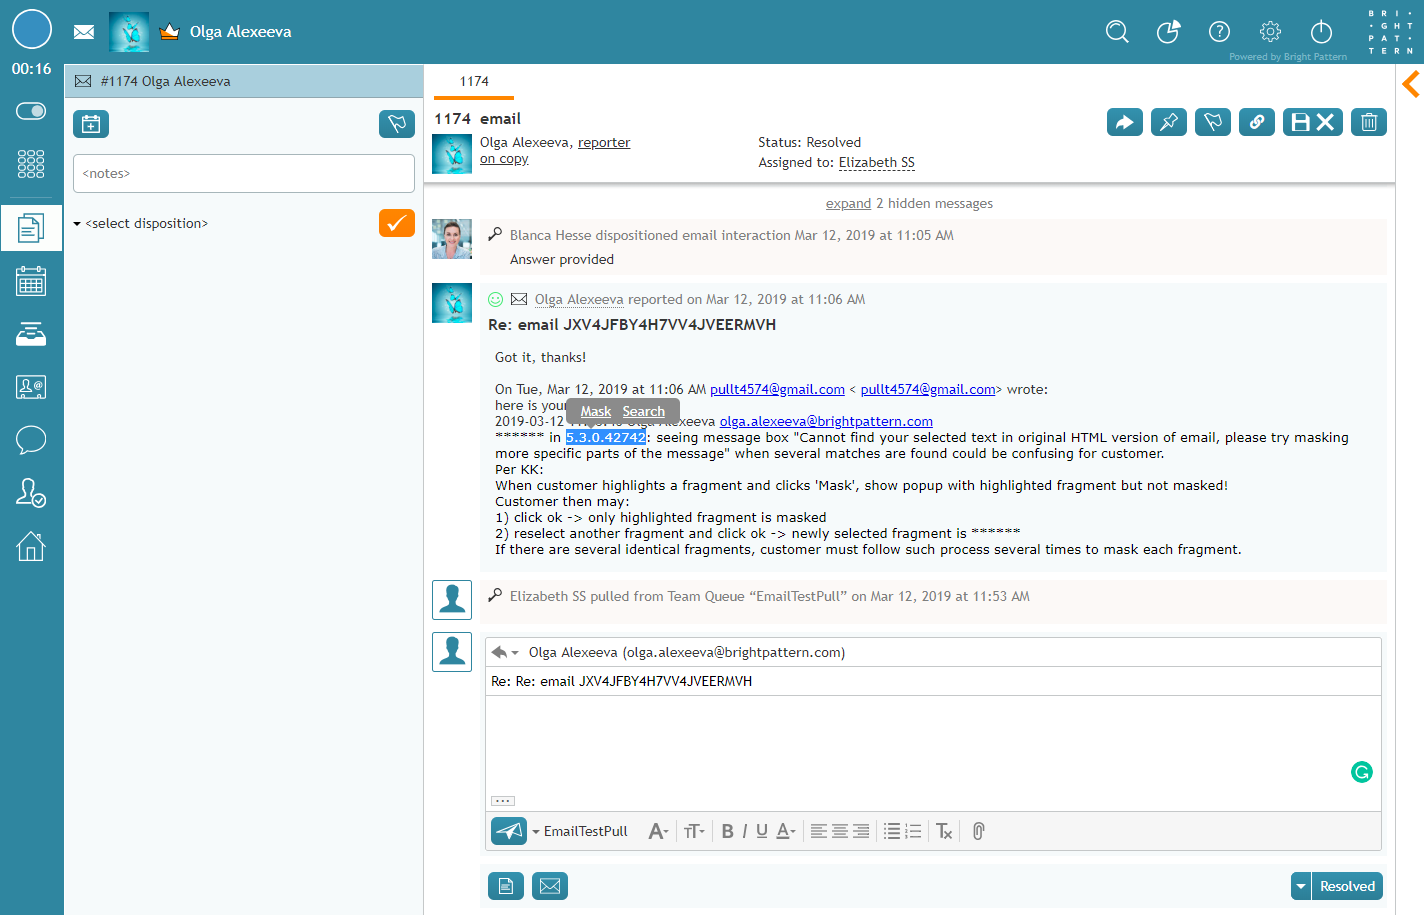Click the flag button in notes panel
The width and height of the screenshot is (1424, 915).
pos(397,124)
